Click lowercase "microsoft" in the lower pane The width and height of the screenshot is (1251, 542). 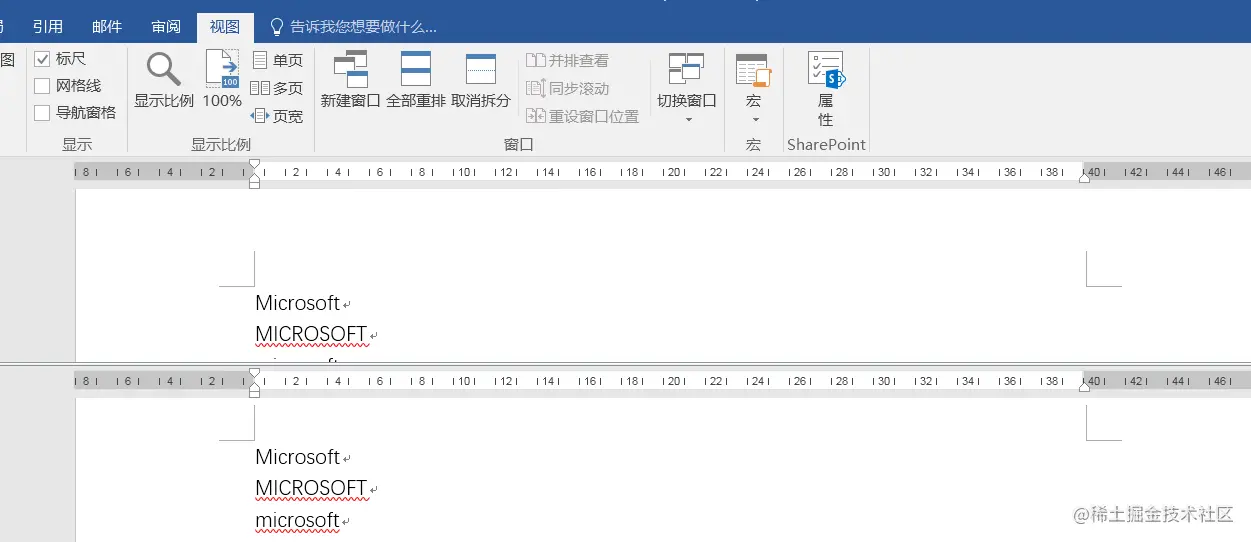[x=297, y=521]
